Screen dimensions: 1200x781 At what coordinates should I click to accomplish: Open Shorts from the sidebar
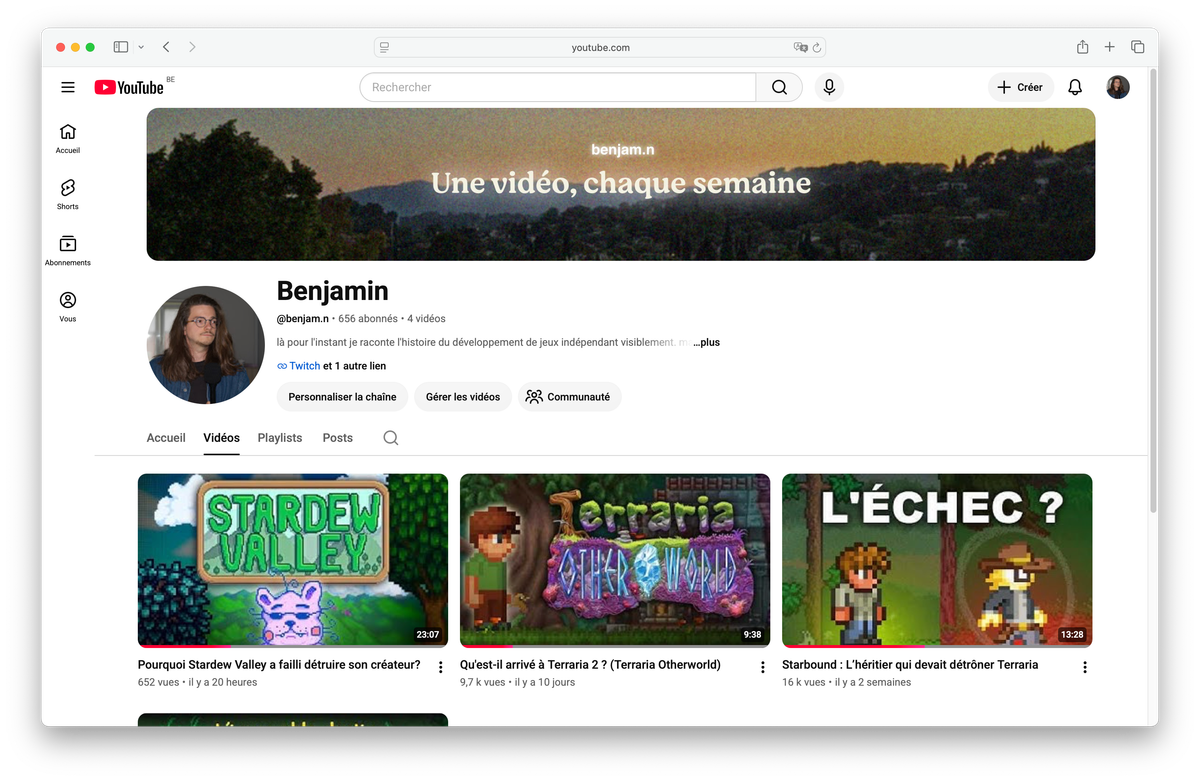coord(68,194)
